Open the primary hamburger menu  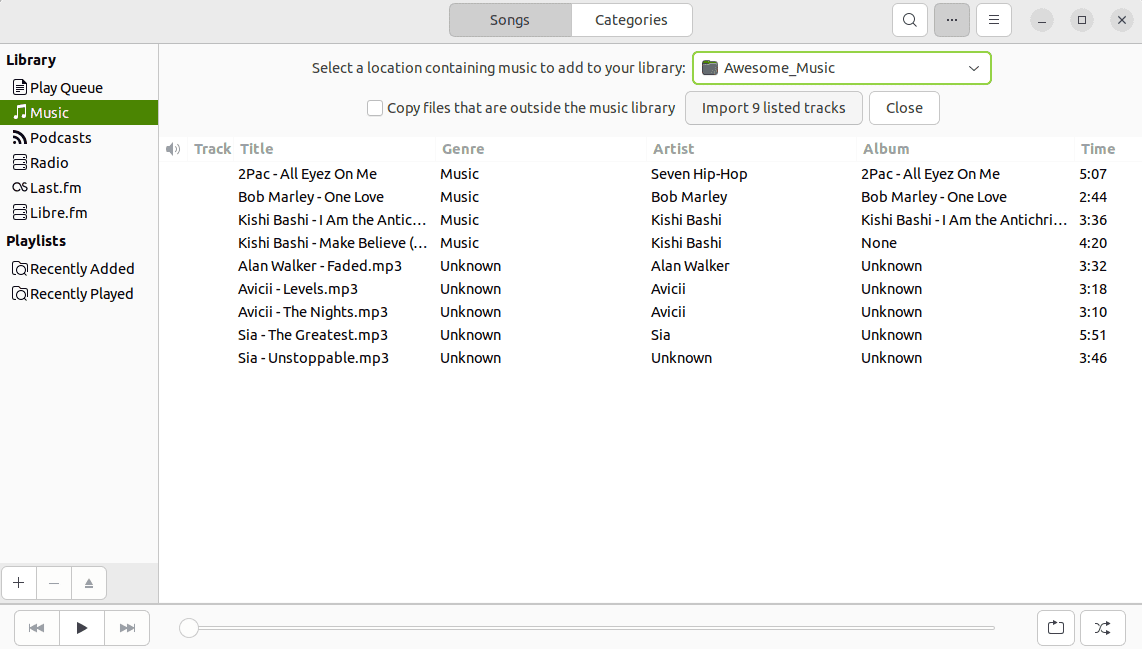993,19
